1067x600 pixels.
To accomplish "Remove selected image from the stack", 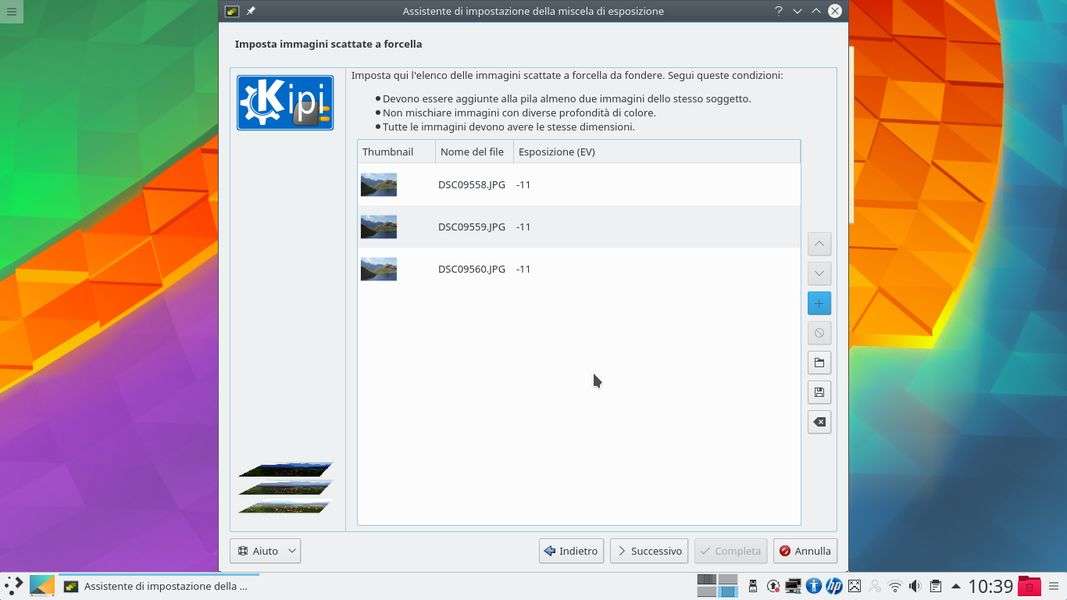I will click(819, 333).
